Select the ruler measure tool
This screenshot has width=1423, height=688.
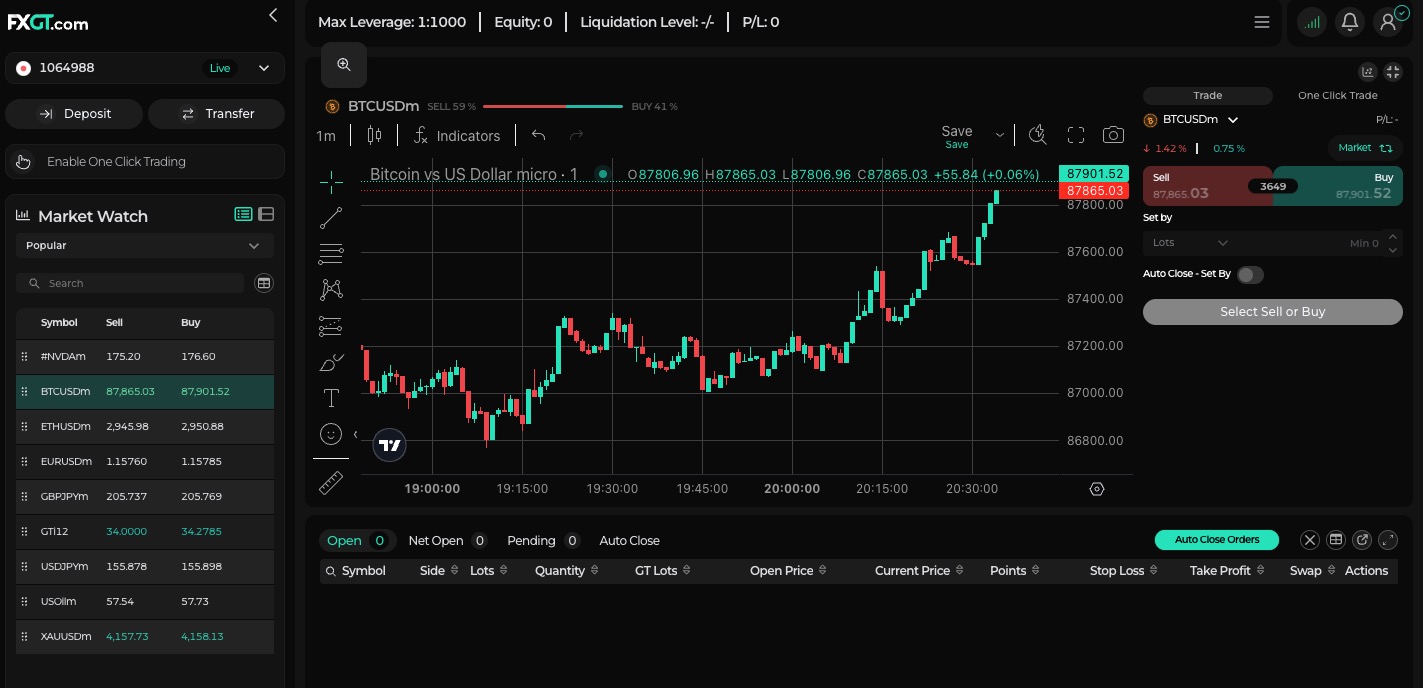(331, 483)
